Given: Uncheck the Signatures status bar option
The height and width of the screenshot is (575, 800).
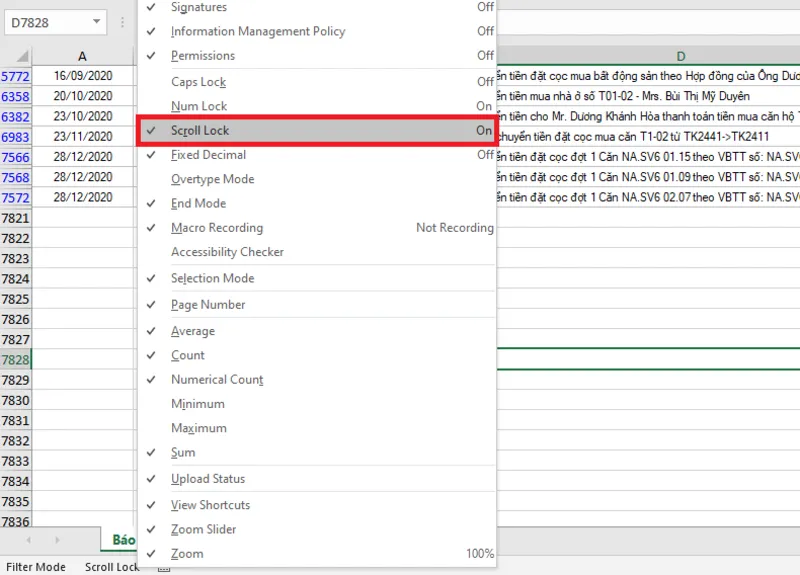Looking at the screenshot, I should click(x=317, y=7).
